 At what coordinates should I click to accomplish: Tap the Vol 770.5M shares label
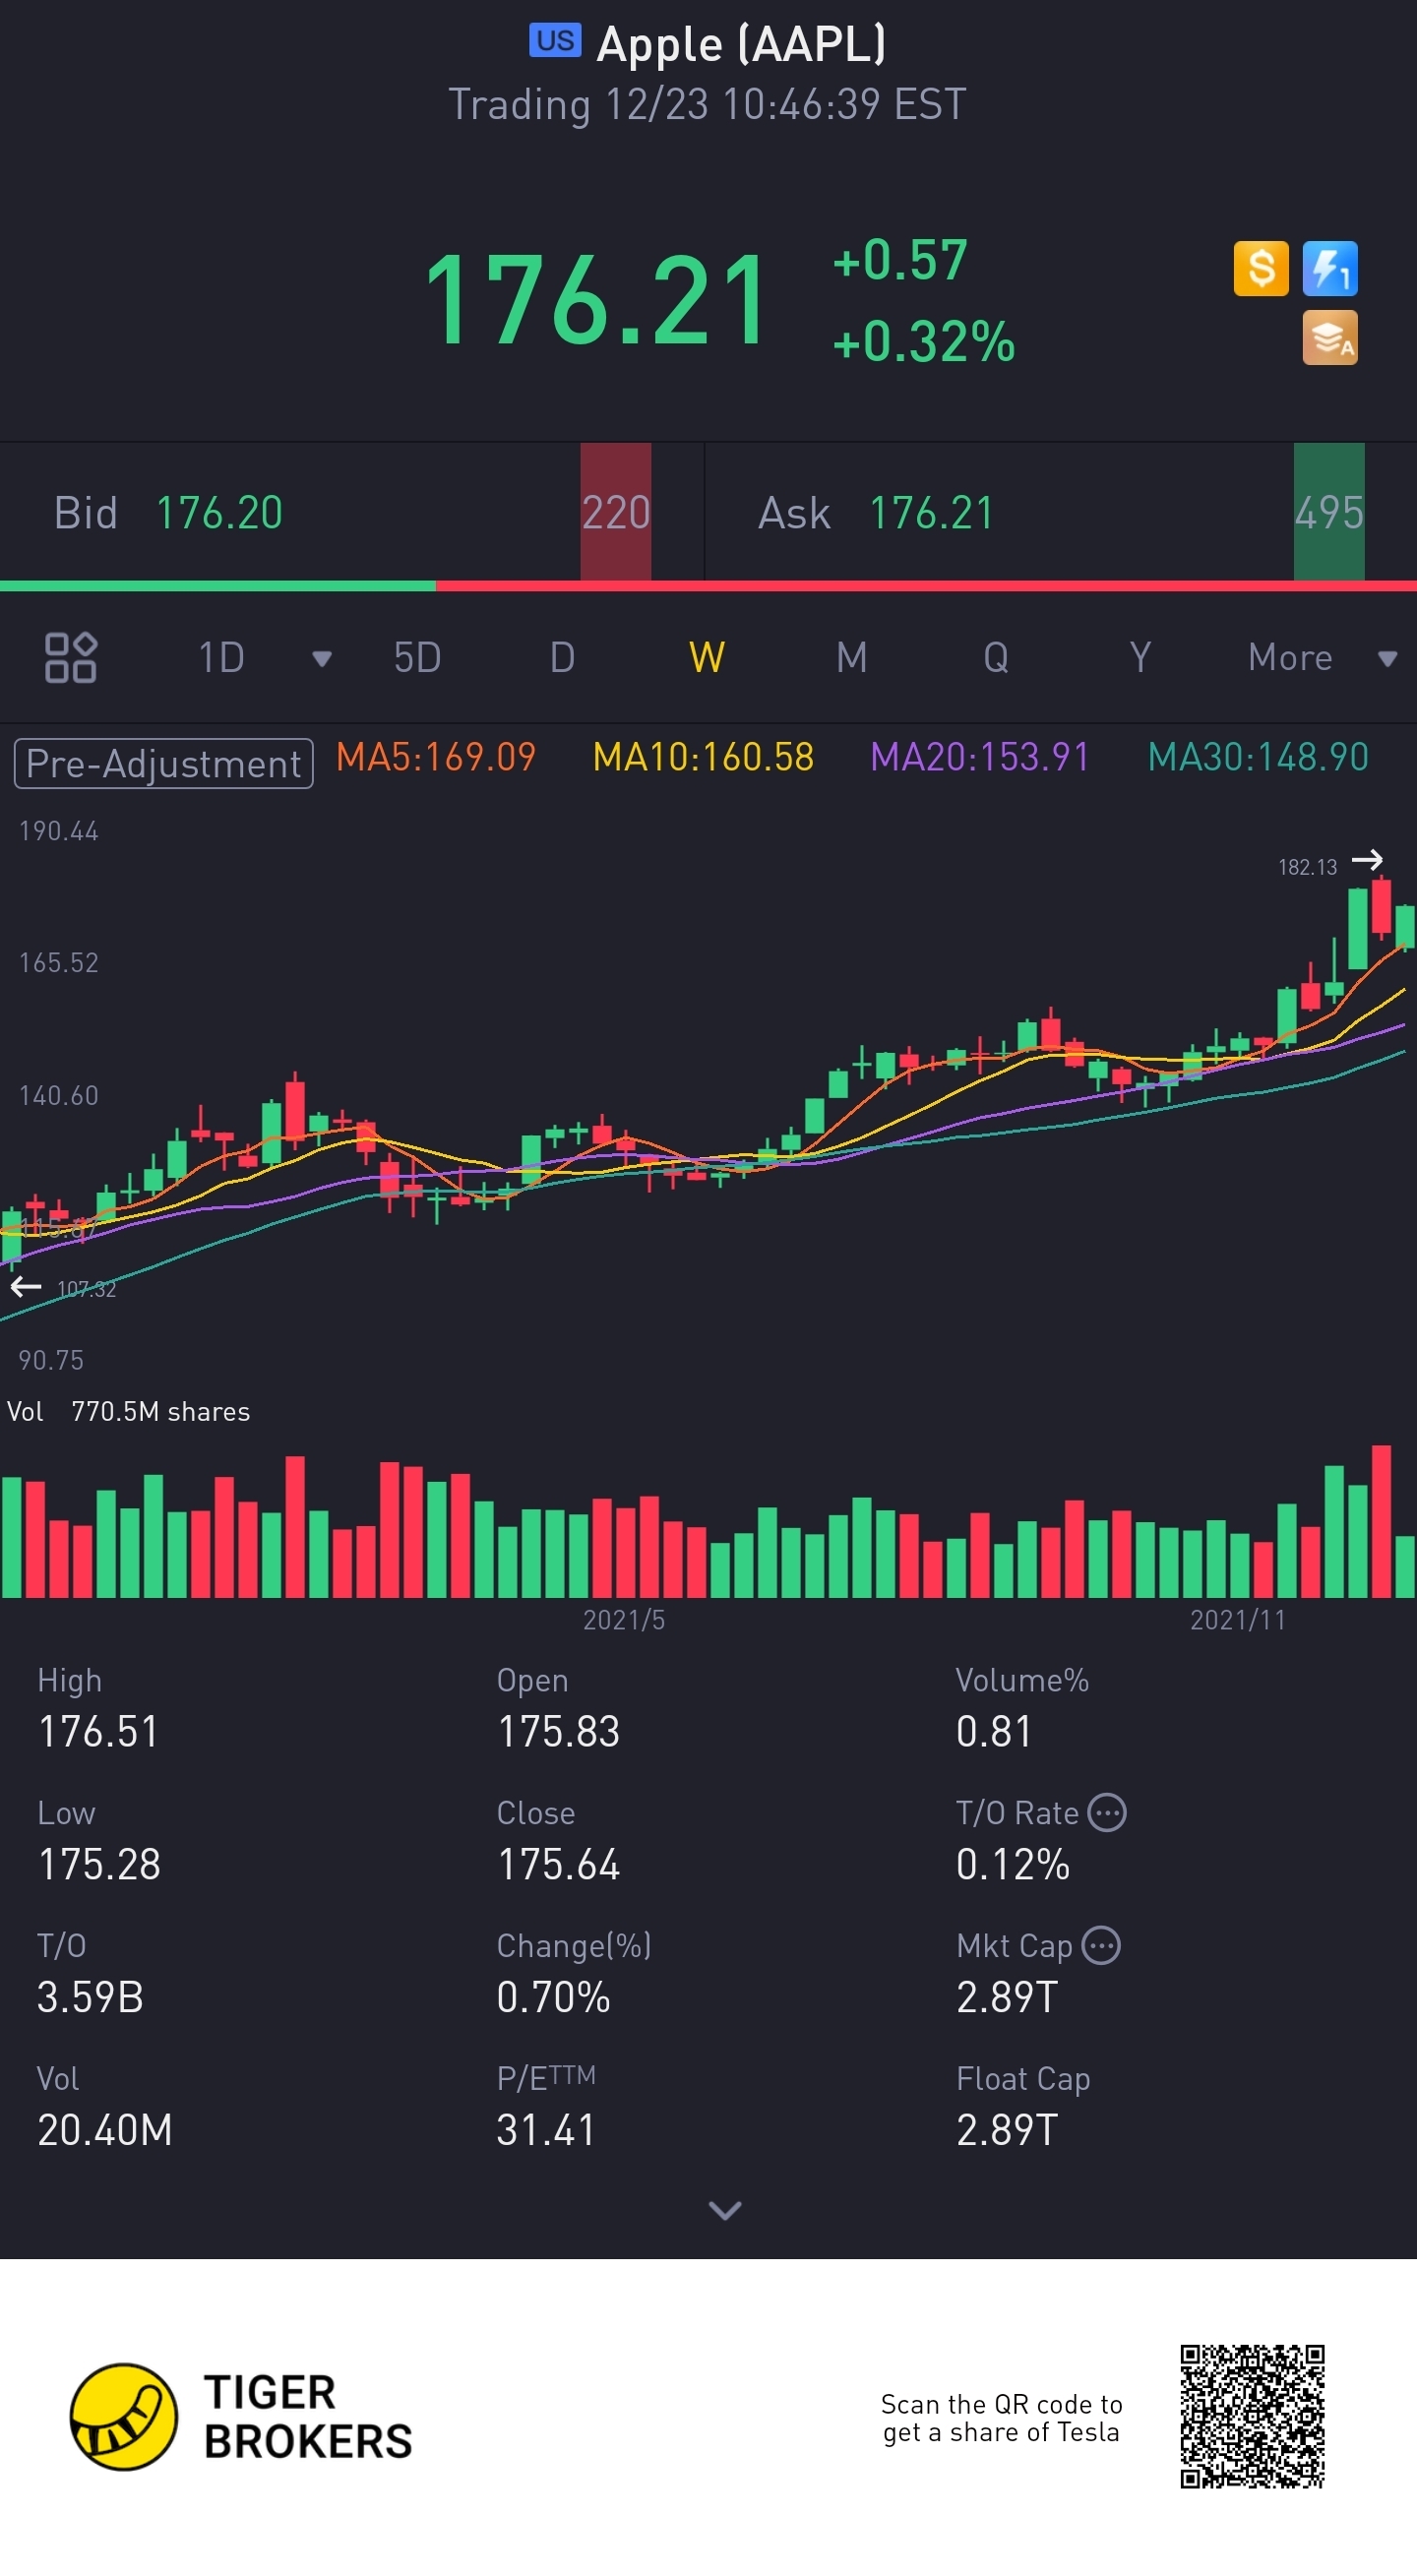click(x=129, y=1411)
